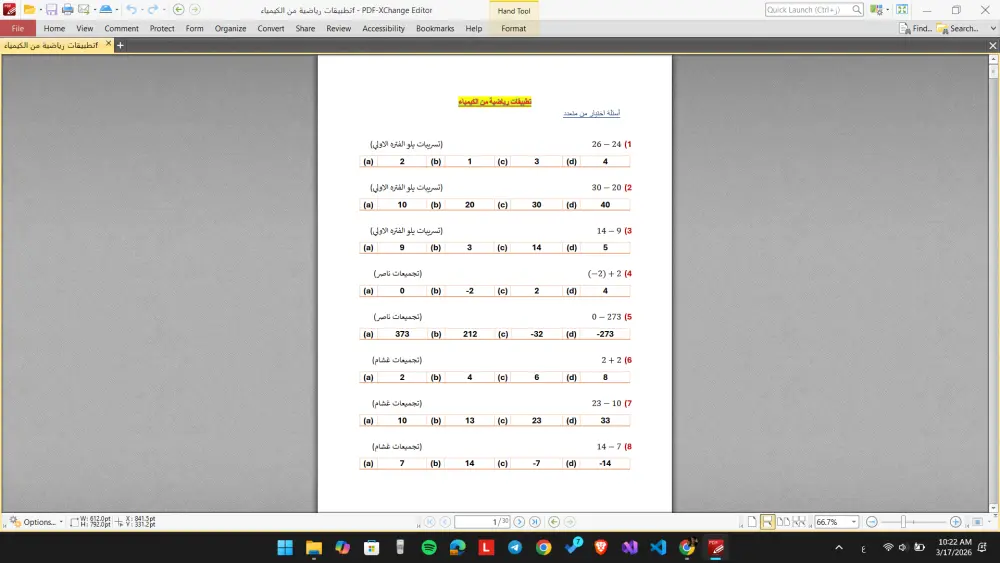Switch to the Protect ribbon tab
1000x563 pixels.
162,29
